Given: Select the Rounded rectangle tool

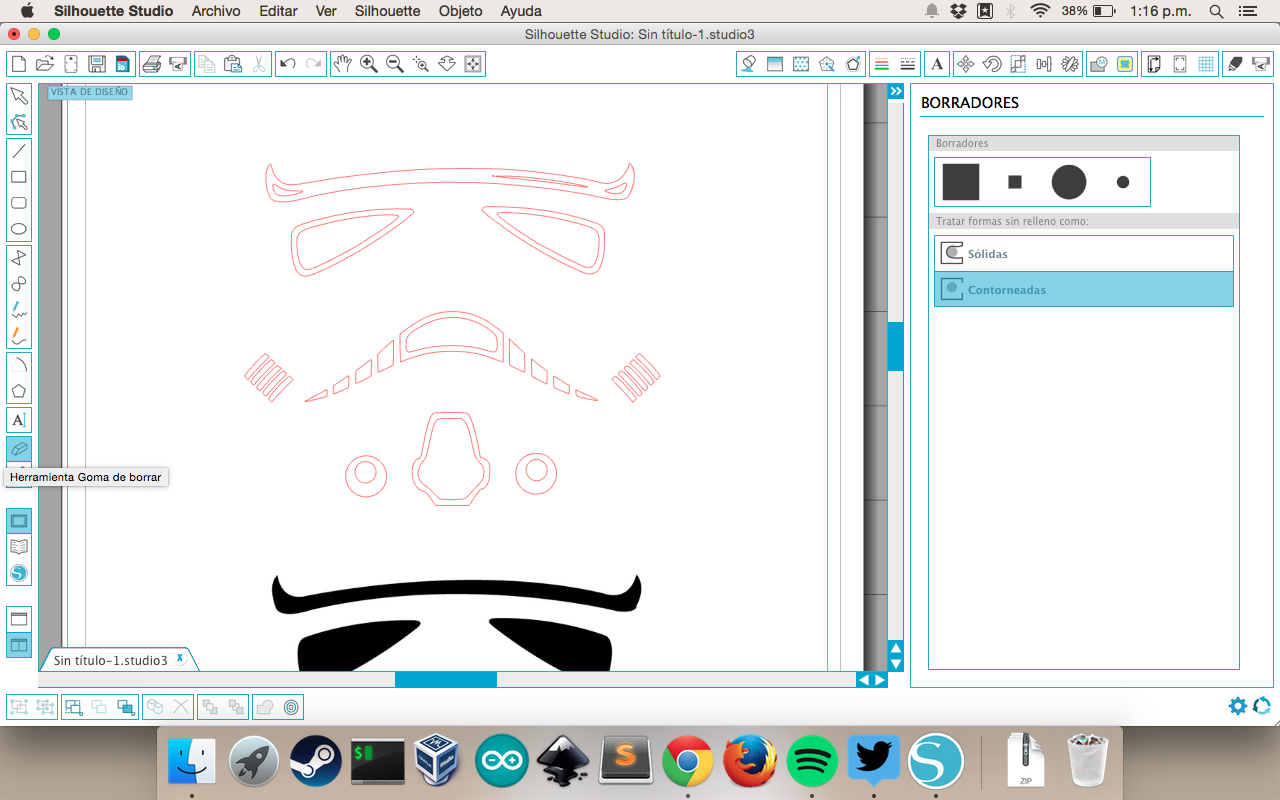Looking at the screenshot, I should point(18,203).
